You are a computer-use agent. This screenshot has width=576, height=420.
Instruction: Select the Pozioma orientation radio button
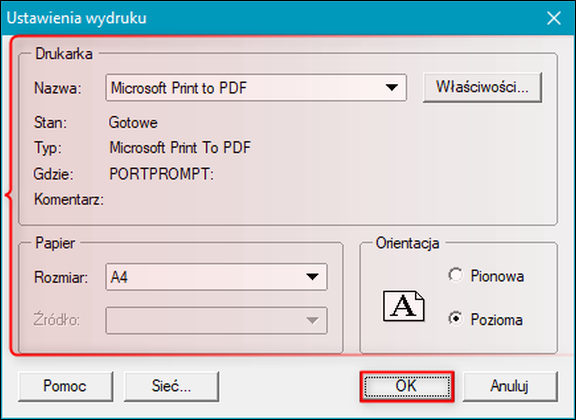pos(456,319)
